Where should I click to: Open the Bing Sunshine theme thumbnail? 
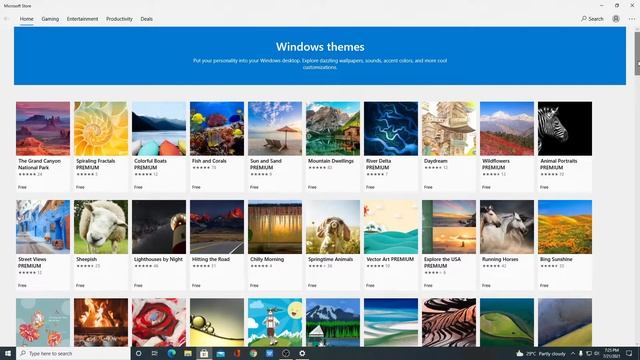[x=564, y=227]
